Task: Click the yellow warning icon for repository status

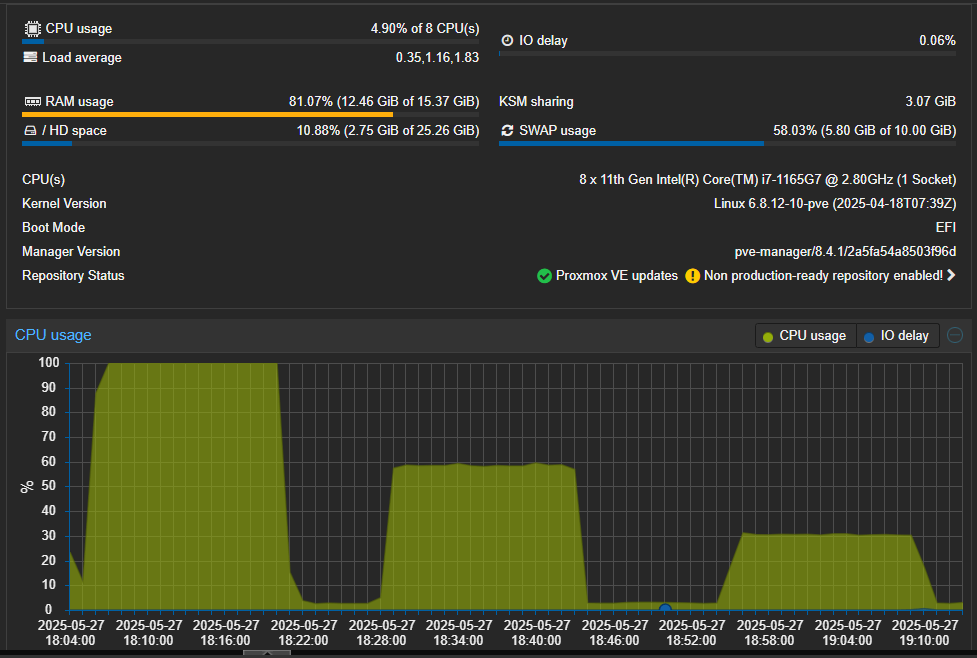Action: tap(692, 276)
